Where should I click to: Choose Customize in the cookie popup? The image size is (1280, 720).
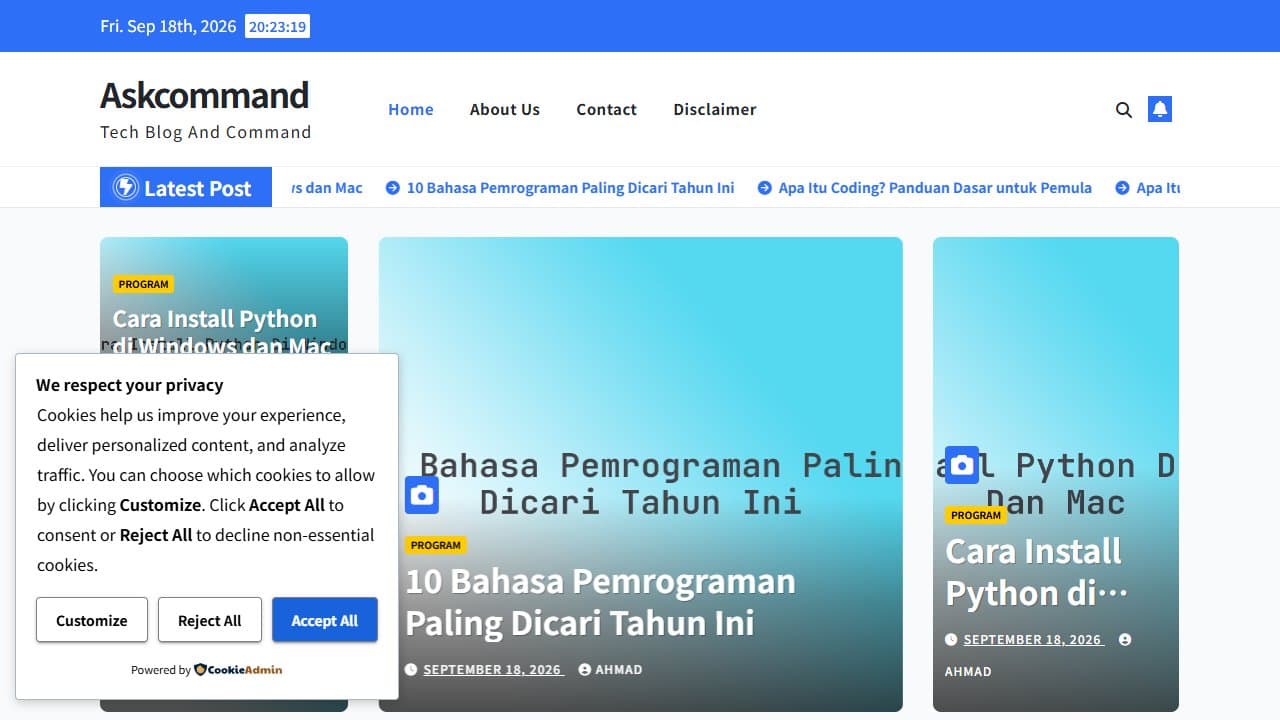tap(92, 620)
